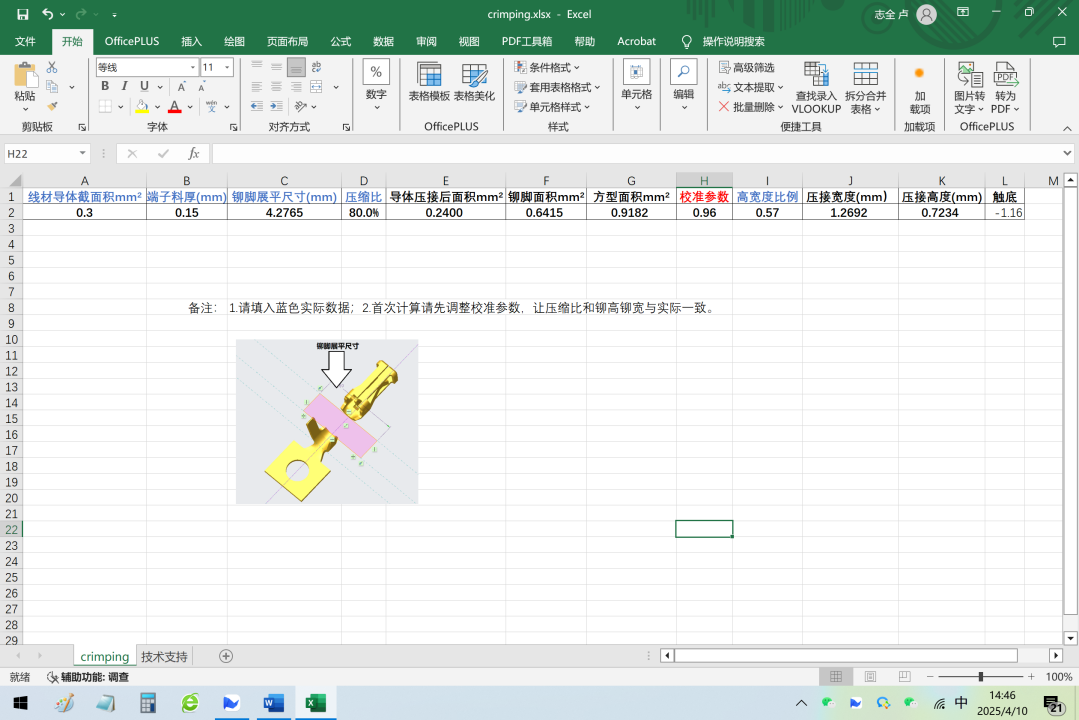The height and width of the screenshot is (720, 1079).
Task: Switch to Page Break Preview icon
Action: coord(905,677)
